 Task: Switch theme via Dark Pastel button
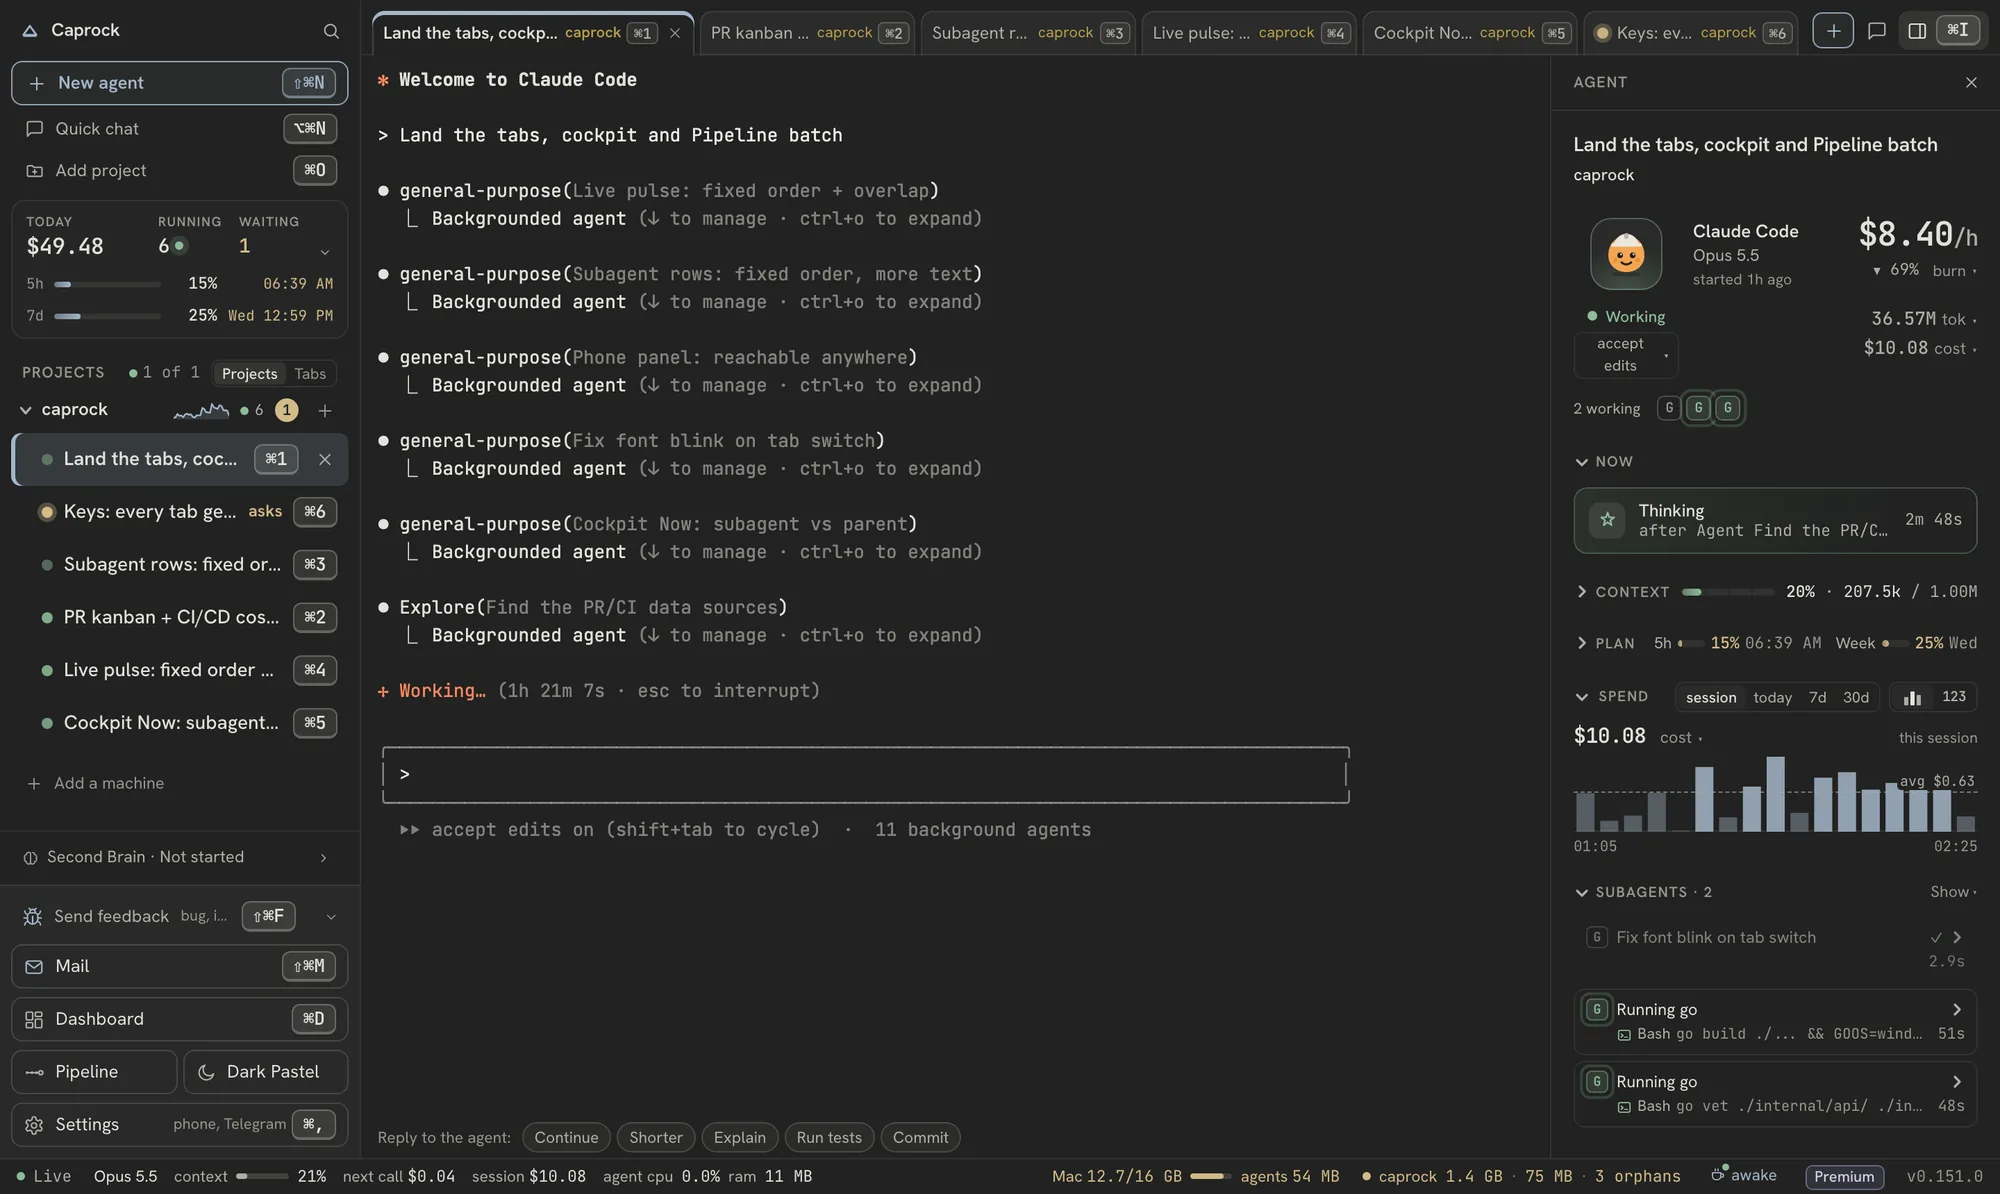click(266, 1072)
